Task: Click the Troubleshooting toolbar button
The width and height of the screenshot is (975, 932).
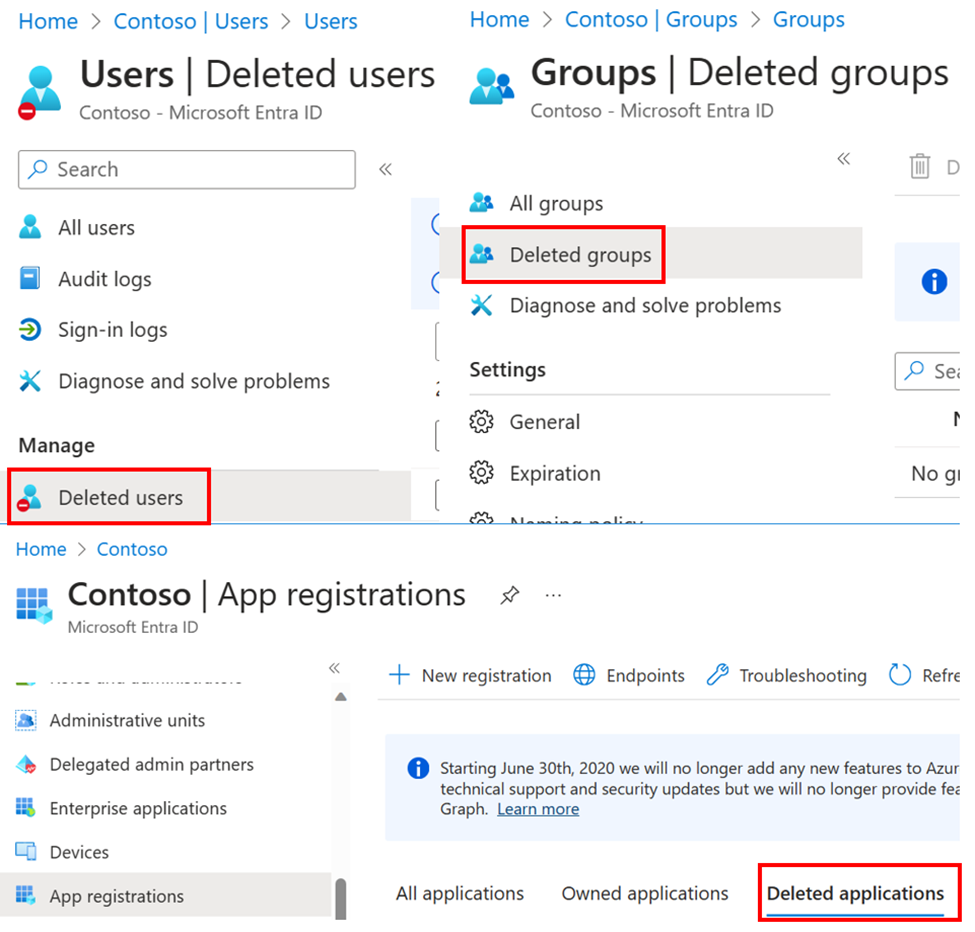Action: click(787, 675)
